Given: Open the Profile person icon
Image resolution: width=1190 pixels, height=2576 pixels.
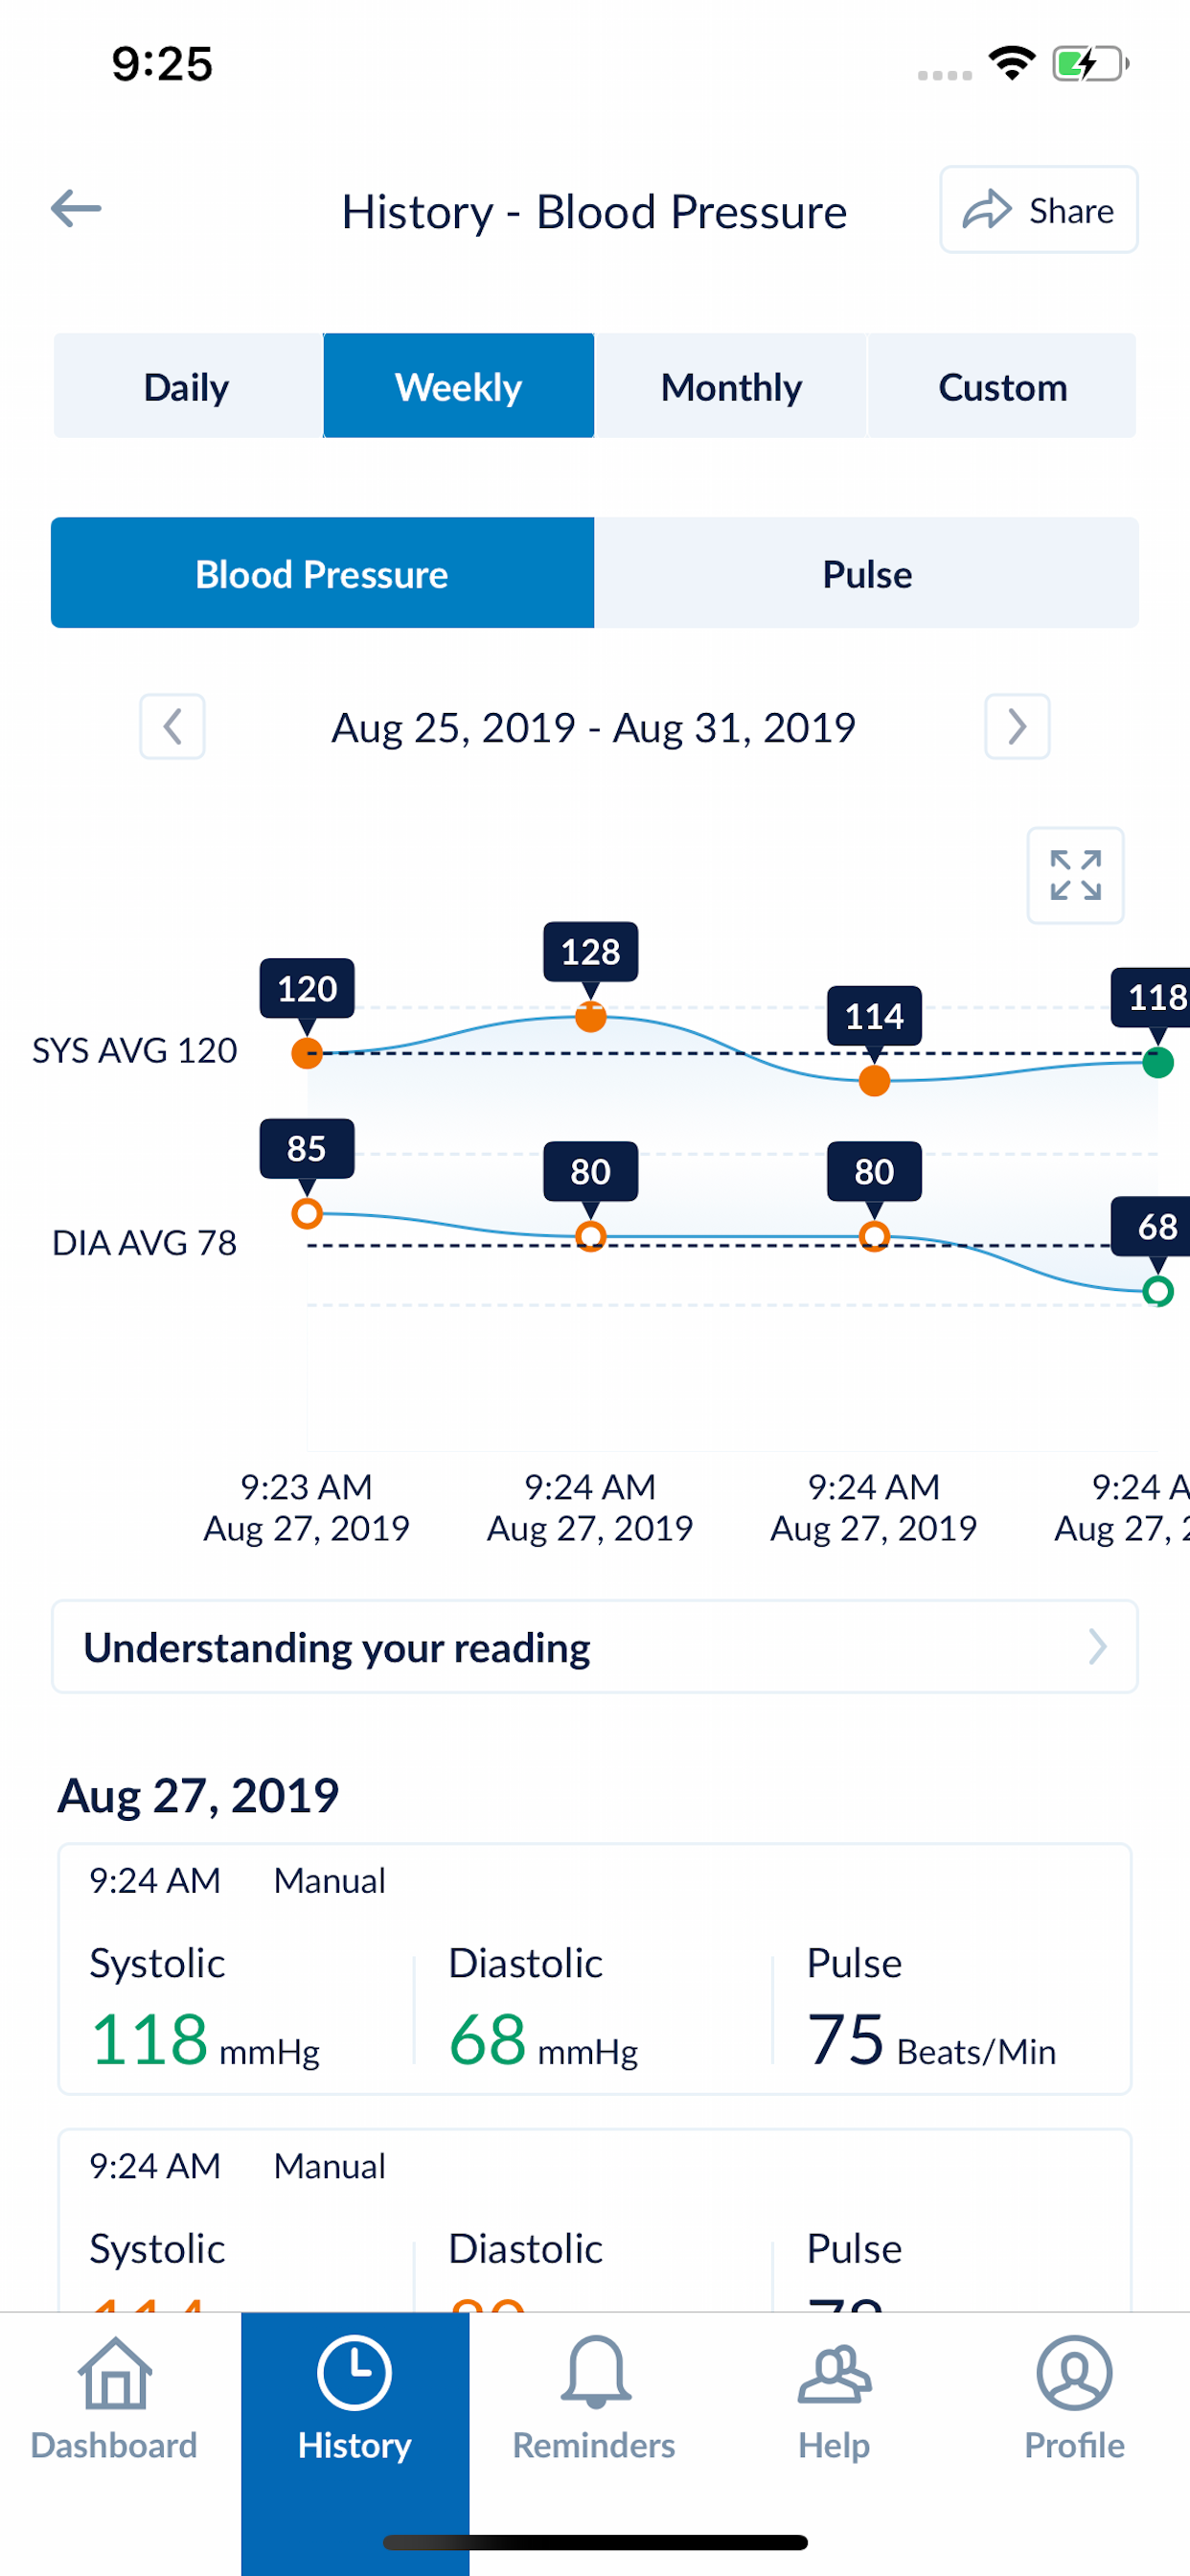Looking at the screenshot, I should 1074,2373.
